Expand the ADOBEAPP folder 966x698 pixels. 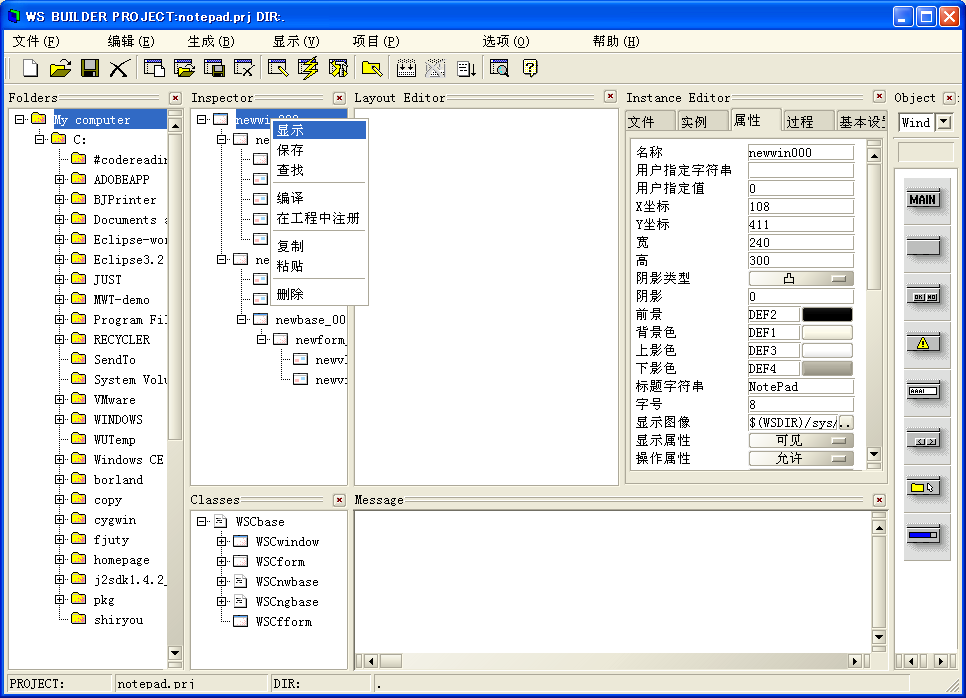point(59,179)
